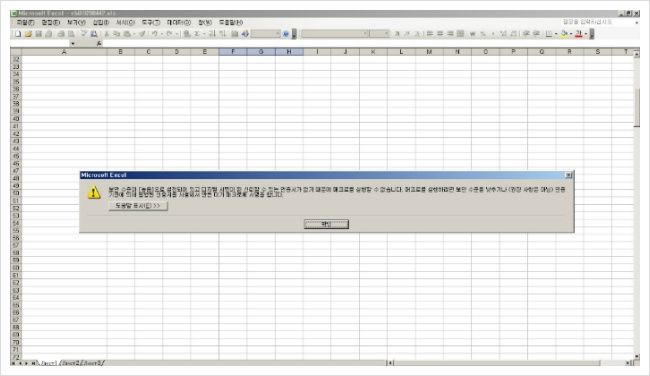This screenshot has width=650, height=376.
Task: Click the confirm button in the Excel dialog
Action: tap(326, 224)
